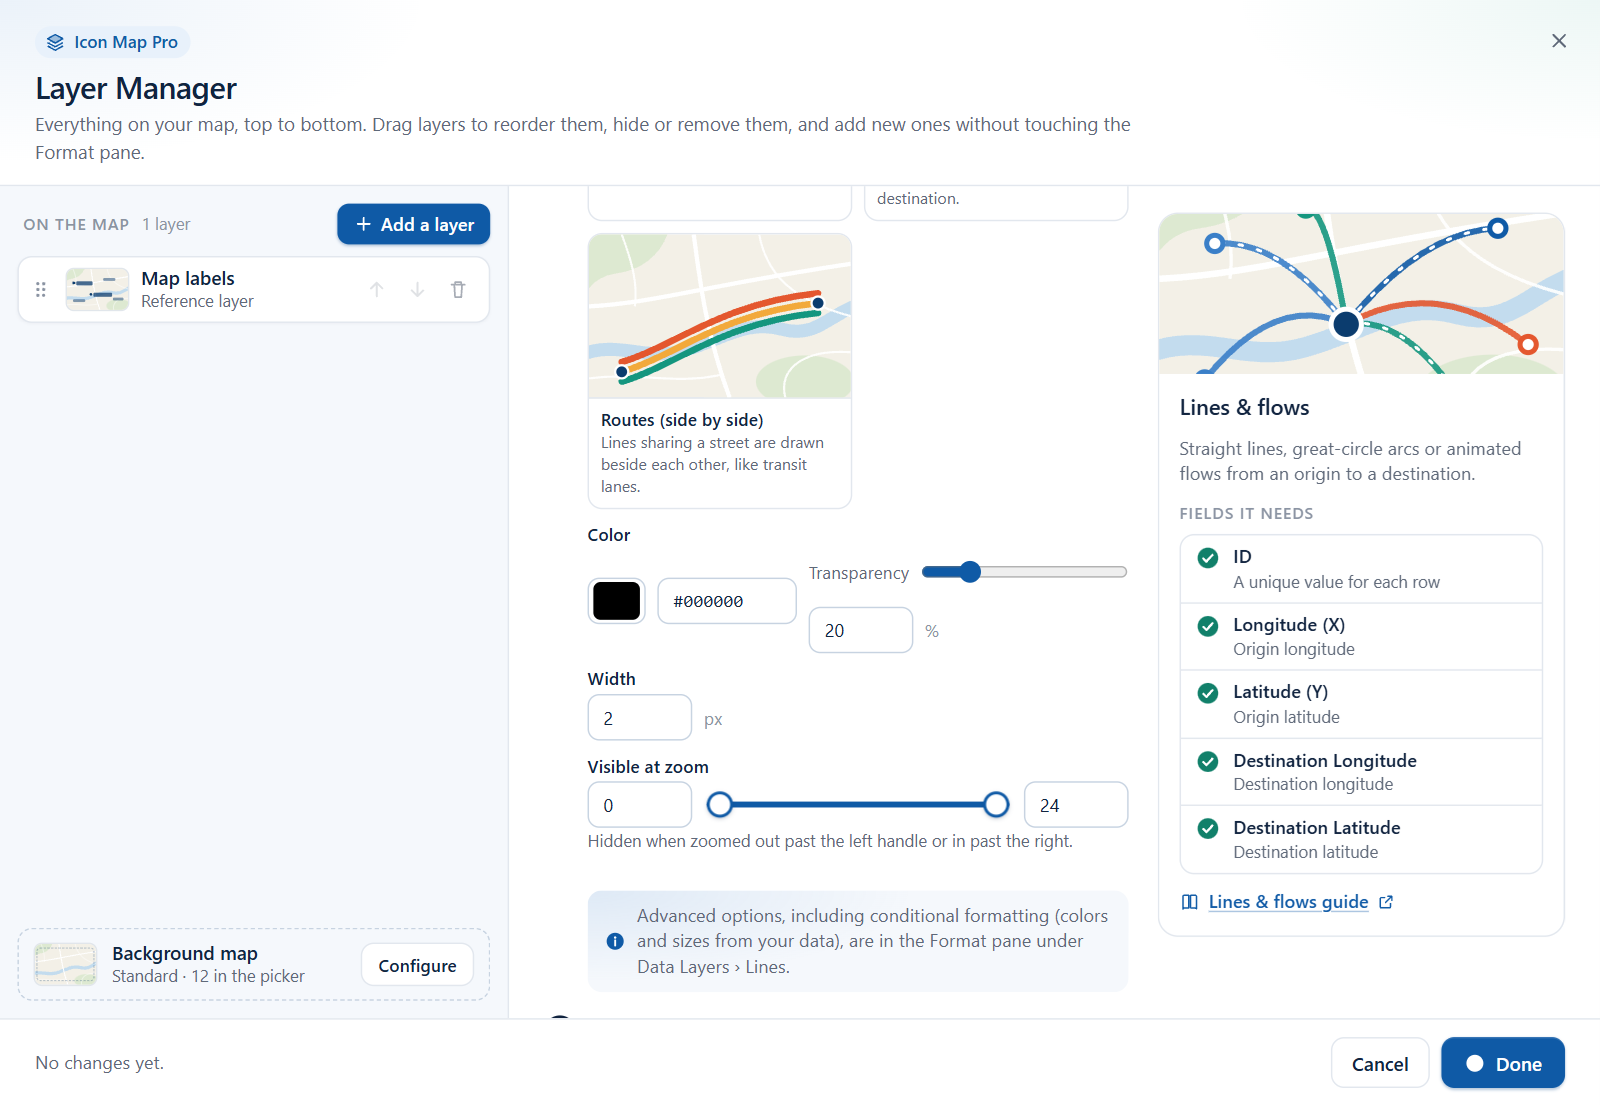Click the info icon in advanced options note
The width and height of the screenshot is (1600, 1105).
coord(615,941)
